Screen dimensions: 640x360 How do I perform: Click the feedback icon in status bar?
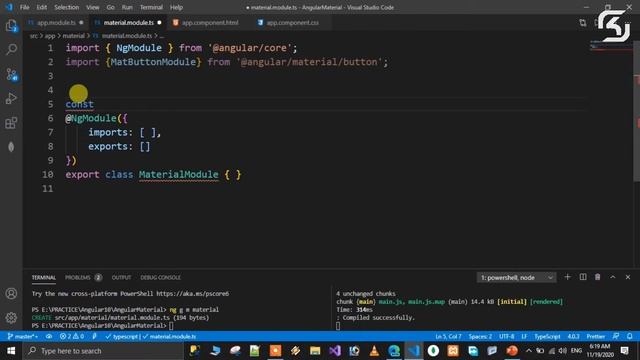(x=616, y=337)
